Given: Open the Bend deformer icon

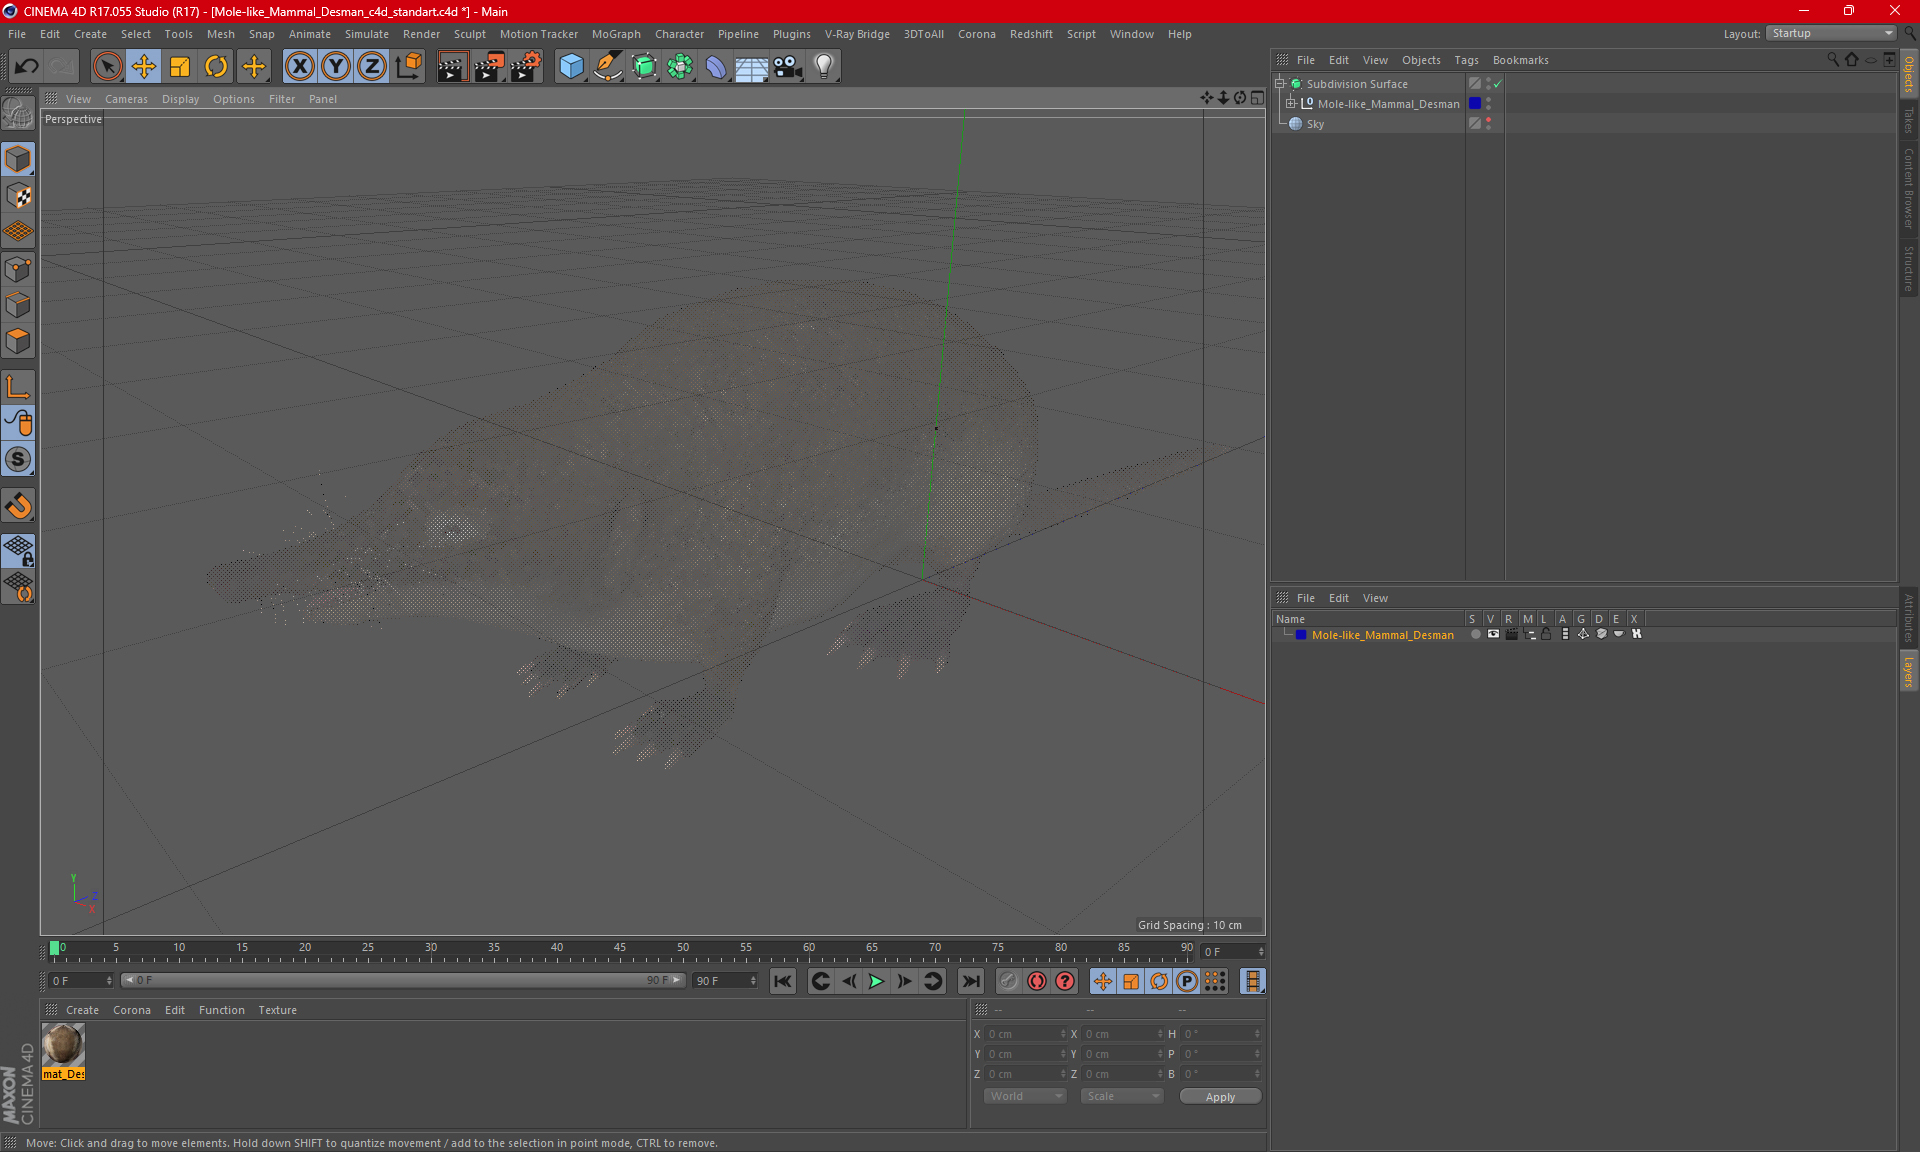Looking at the screenshot, I should coord(716,66).
